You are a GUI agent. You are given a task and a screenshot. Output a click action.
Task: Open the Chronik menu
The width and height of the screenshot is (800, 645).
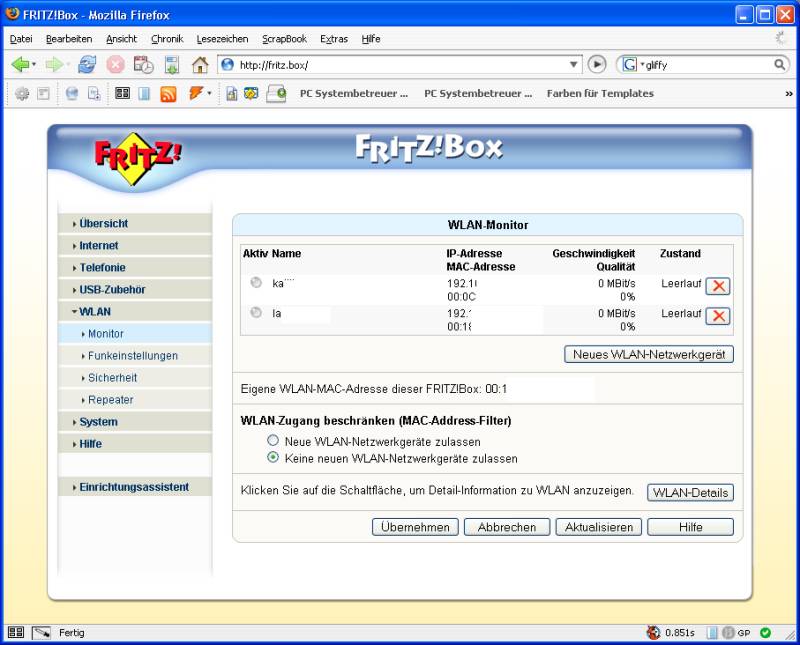167,39
